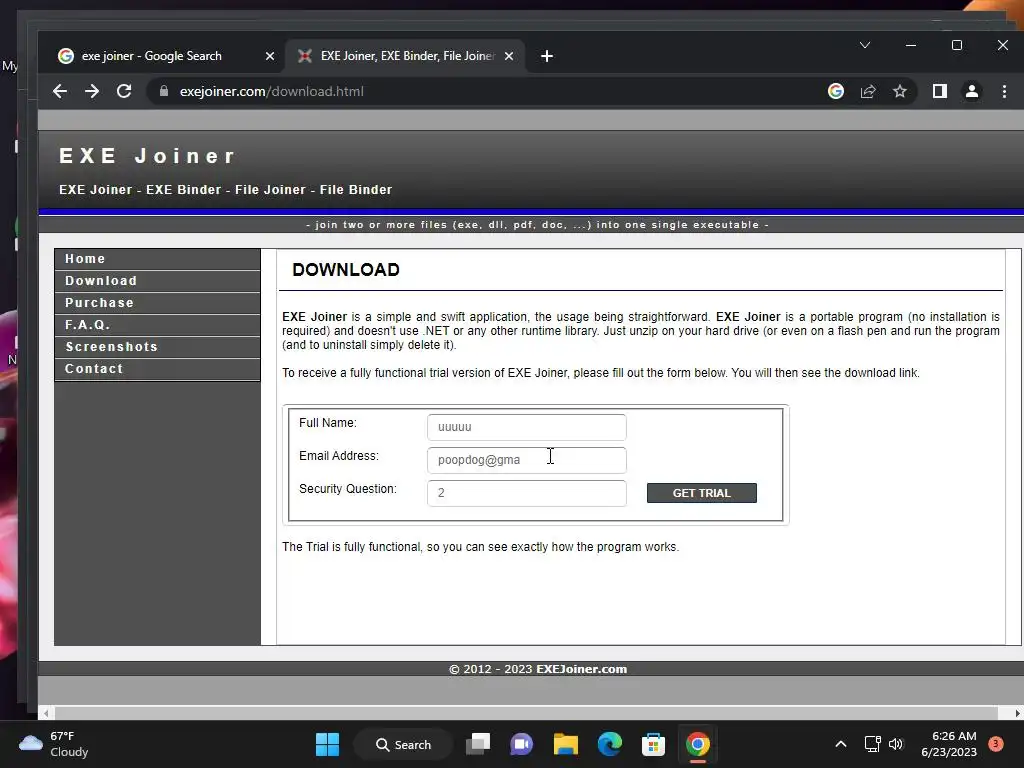Click the EXEJoiner.com footer text
This screenshot has height=768, width=1024.
point(581,669)
